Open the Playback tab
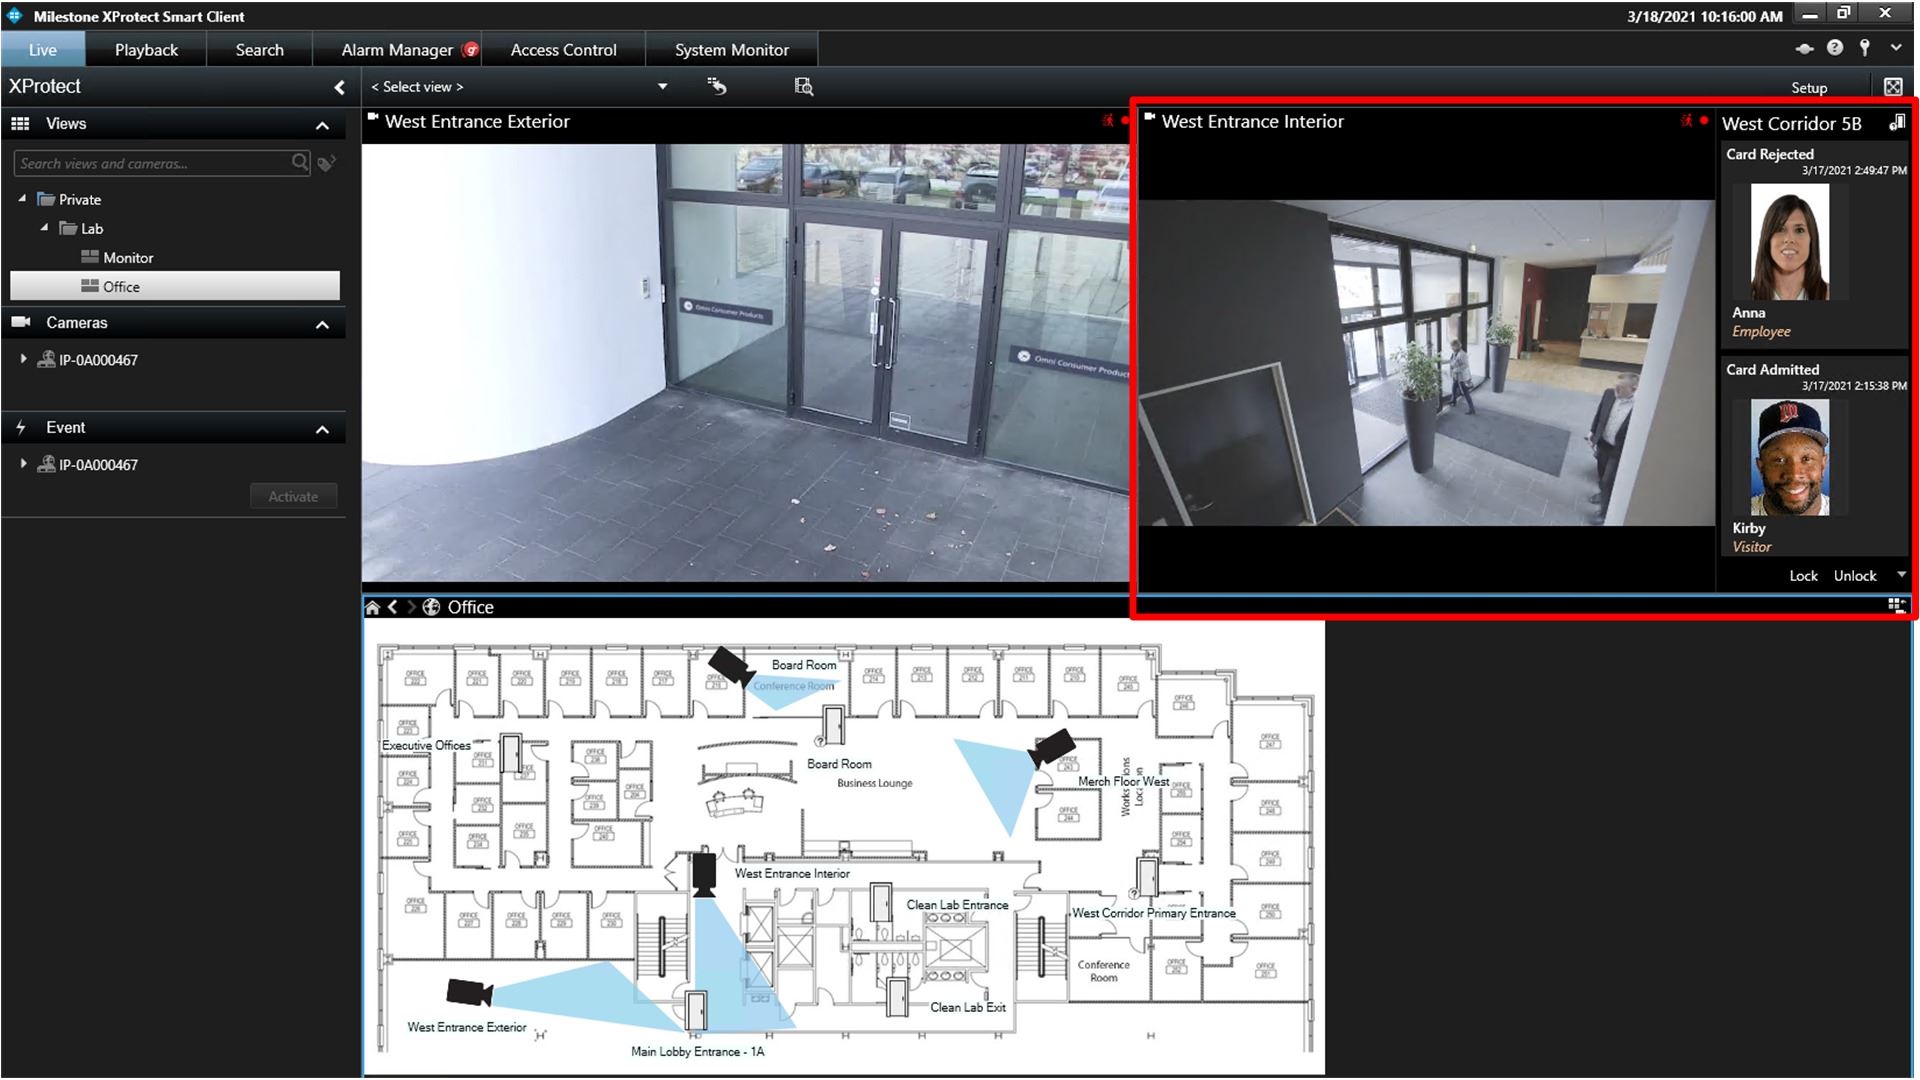The image size is (1920, 1080). click(146, 50)
